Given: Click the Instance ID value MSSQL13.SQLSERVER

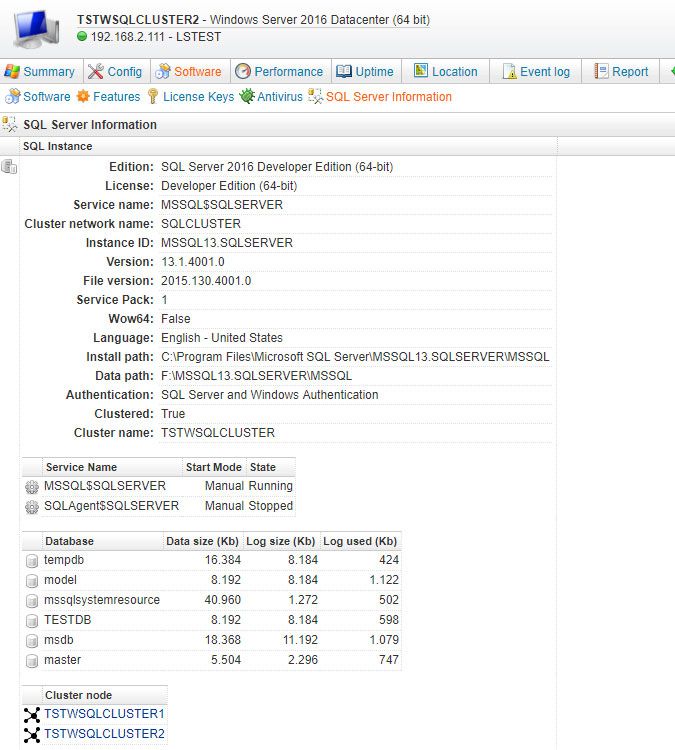Looking at the screenshot, I should tap(227, 243).
